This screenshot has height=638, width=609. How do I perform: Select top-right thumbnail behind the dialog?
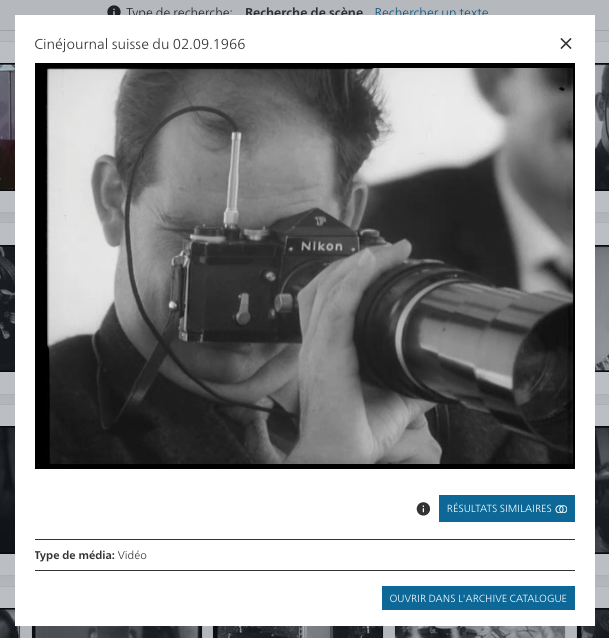[x=601, y=128]
